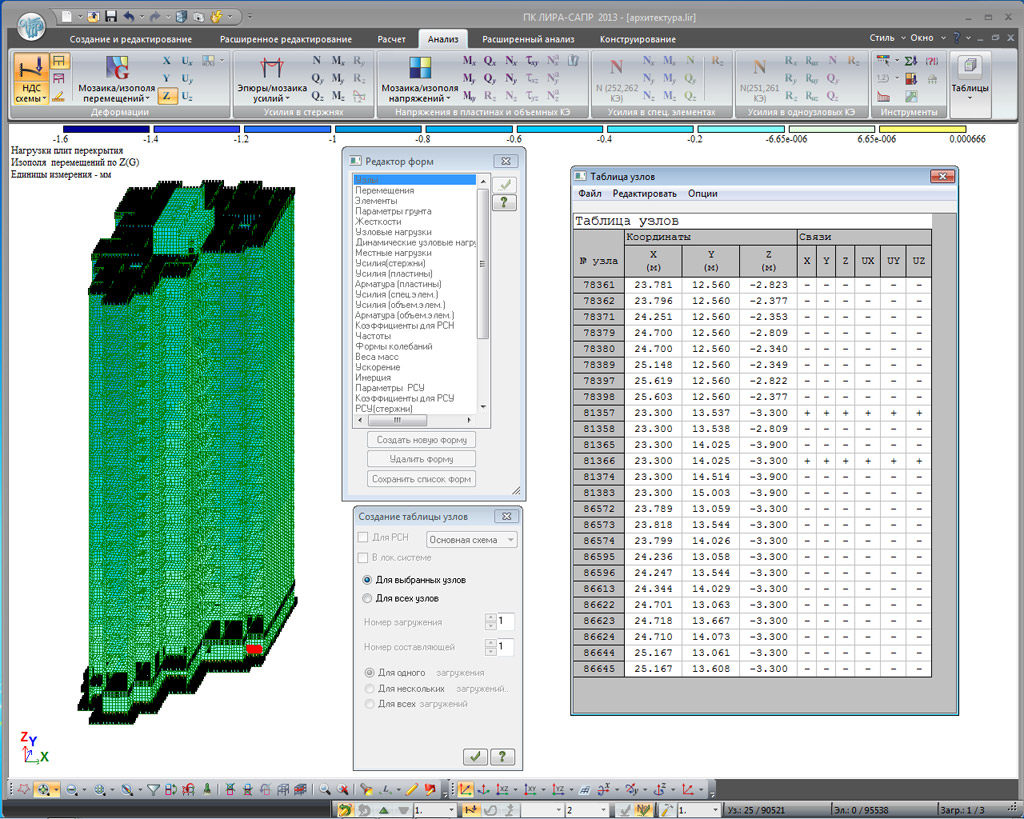Expand the Окно dropdown menu

tap(926, 38)
